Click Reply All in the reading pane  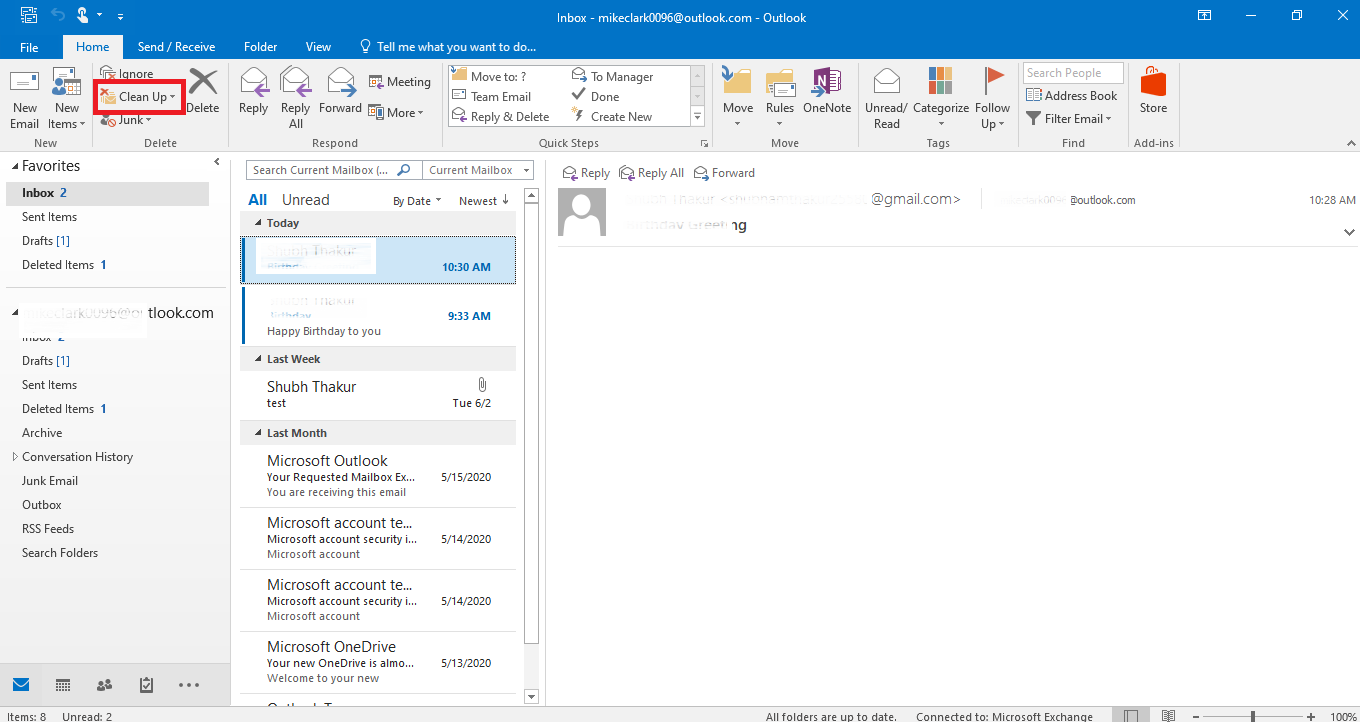click(651, 173)
